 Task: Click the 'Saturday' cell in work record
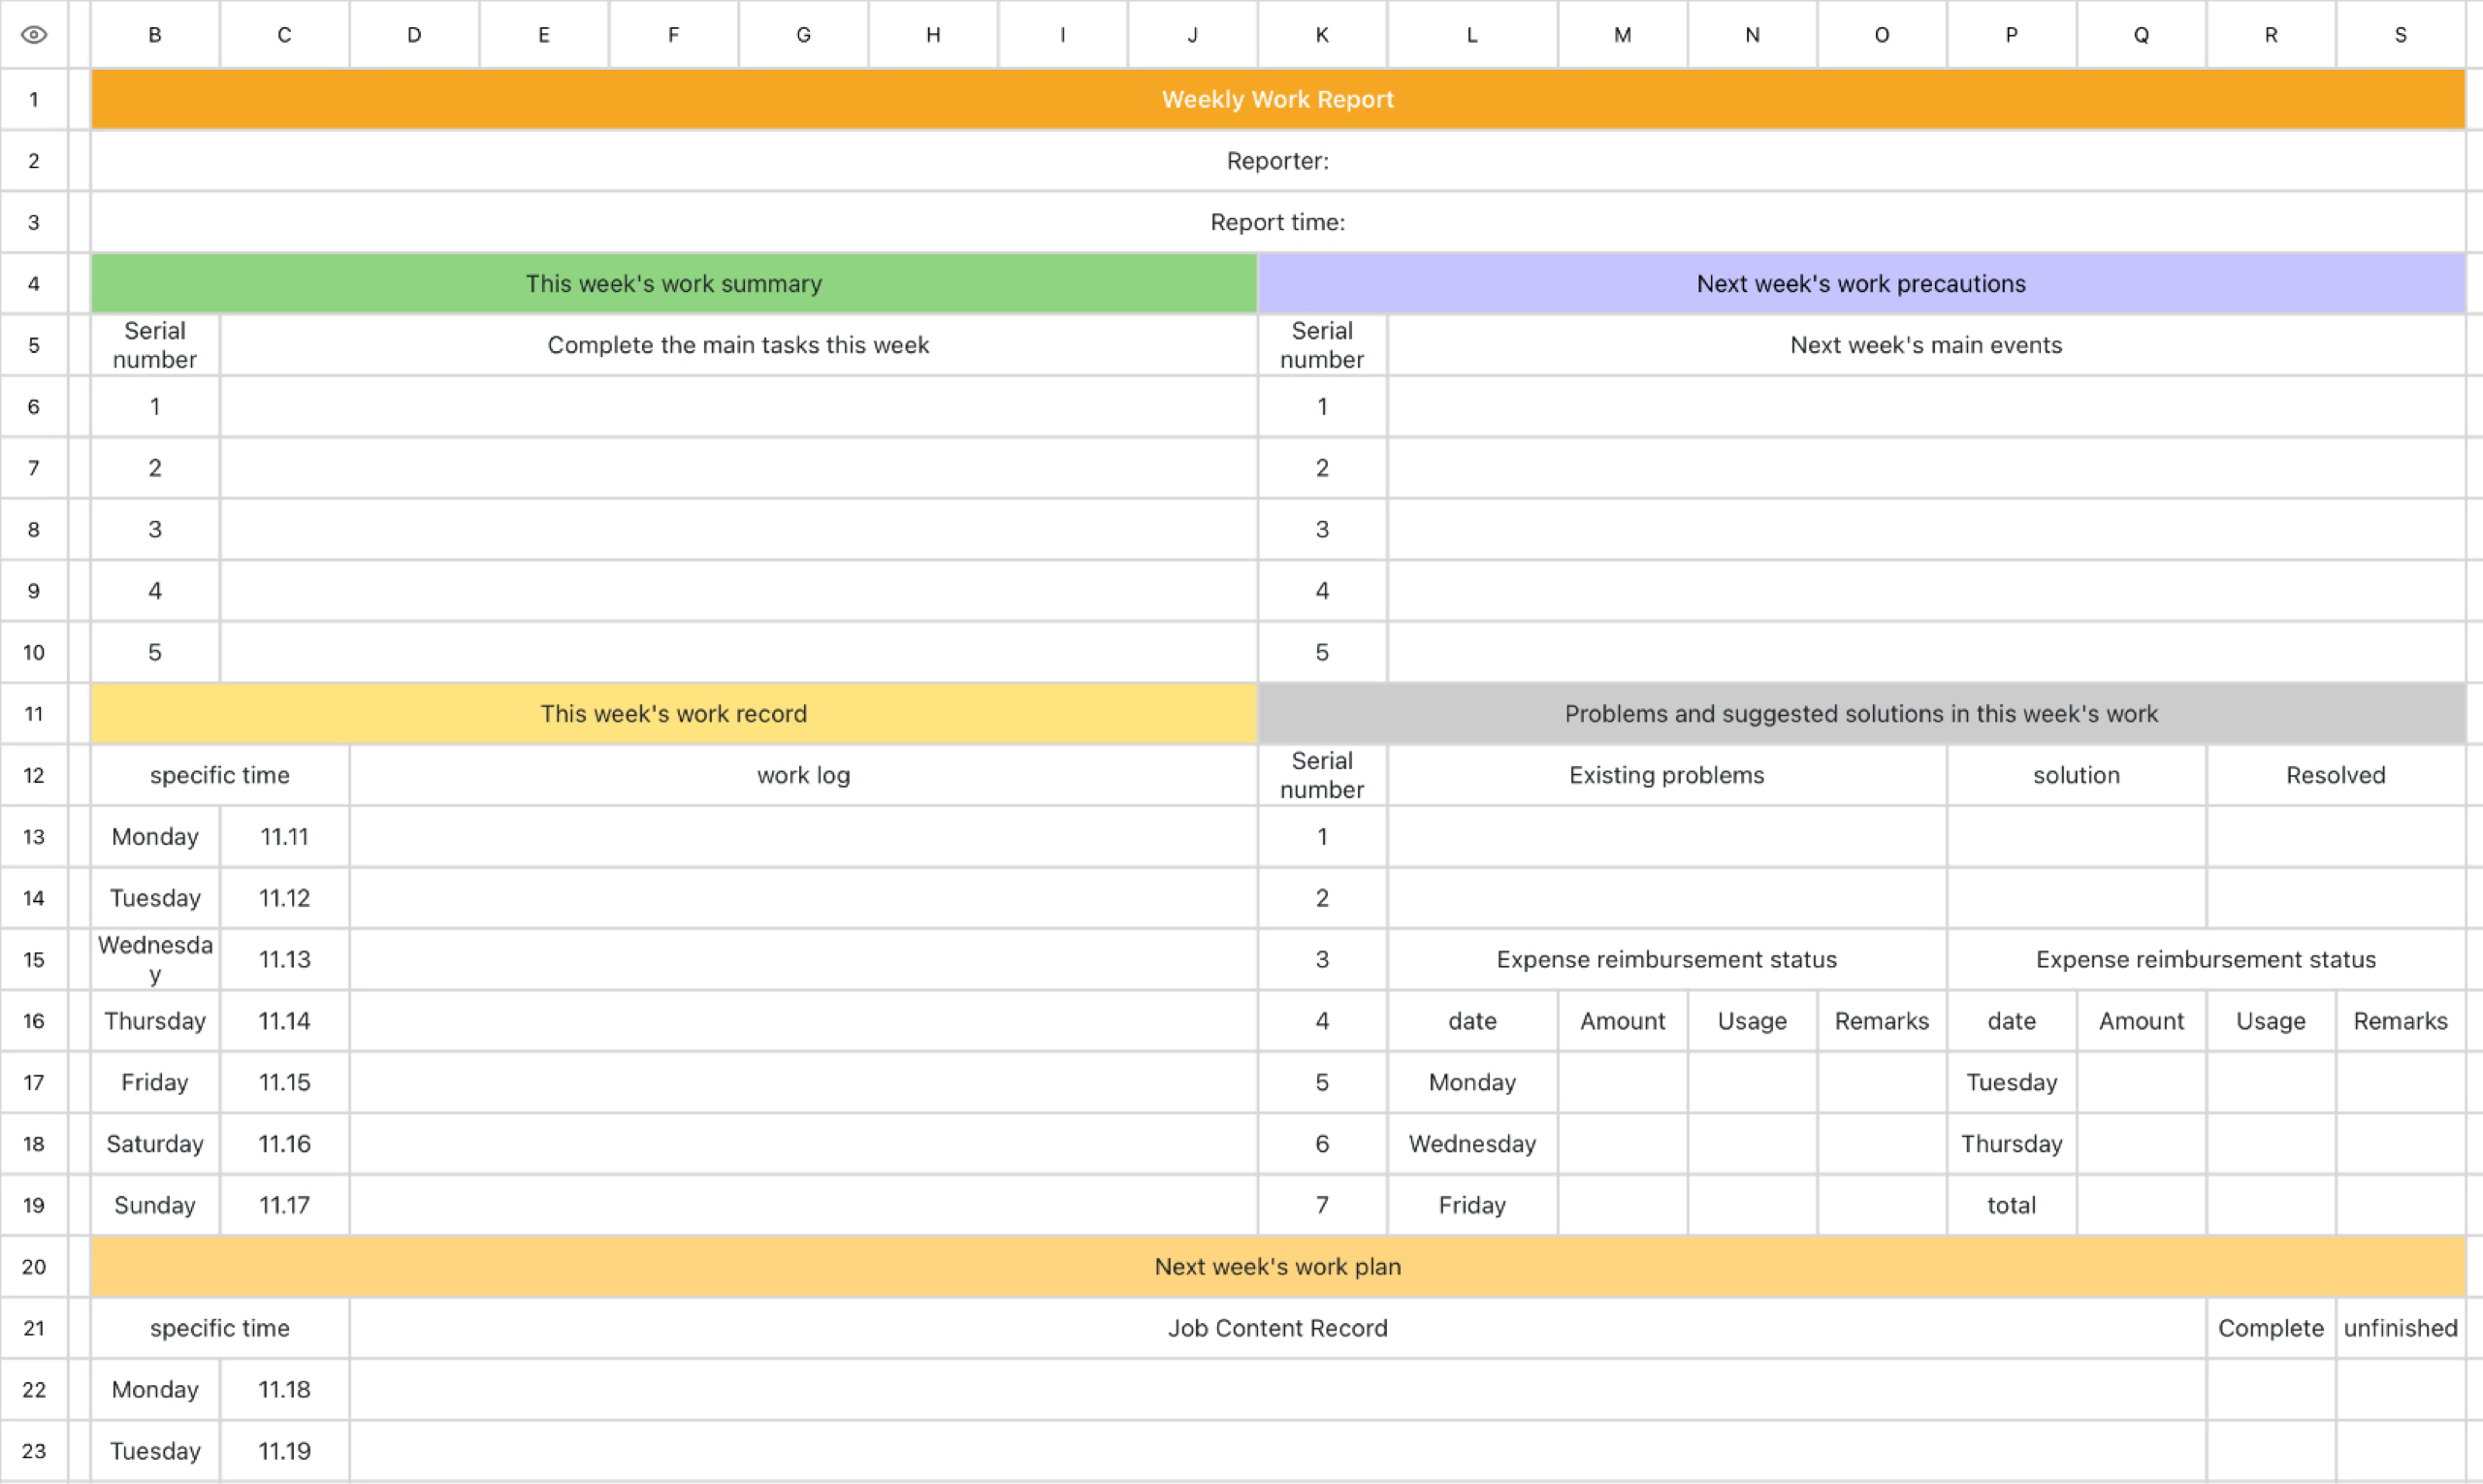point(155,1144)
